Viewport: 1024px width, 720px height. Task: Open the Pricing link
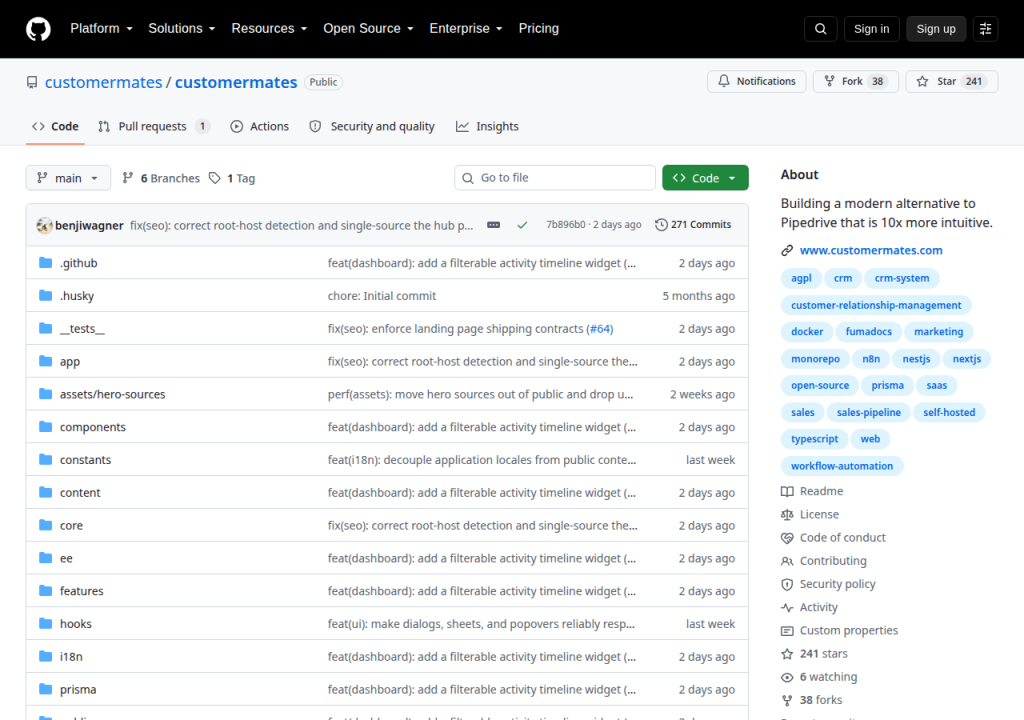coord(539,29)
